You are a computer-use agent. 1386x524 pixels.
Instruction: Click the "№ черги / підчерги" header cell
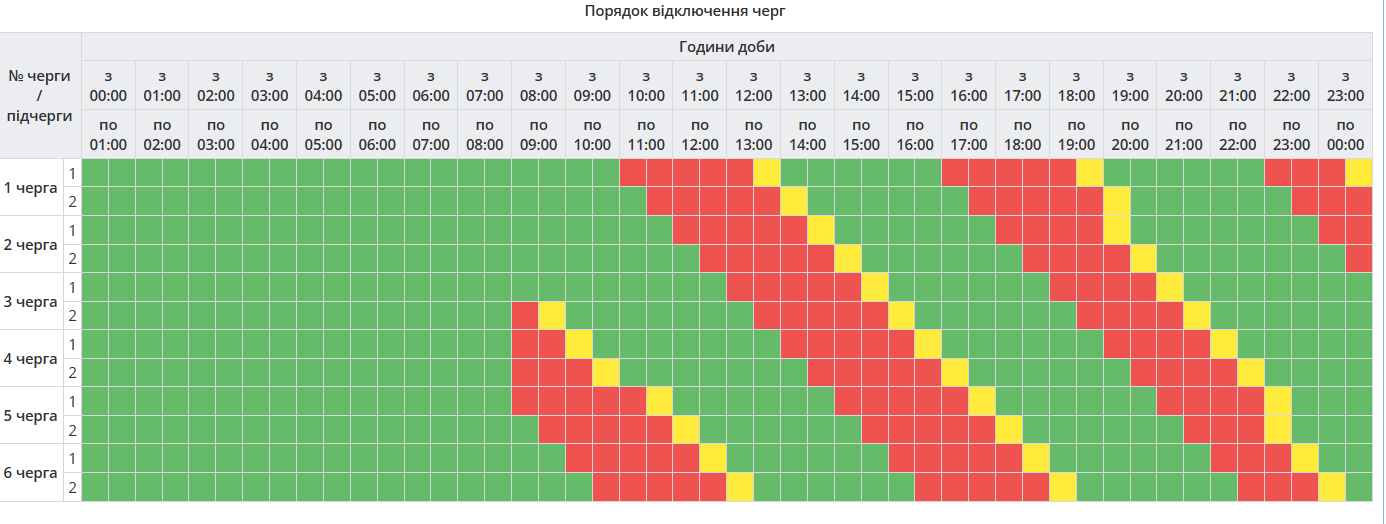point(40,96)
